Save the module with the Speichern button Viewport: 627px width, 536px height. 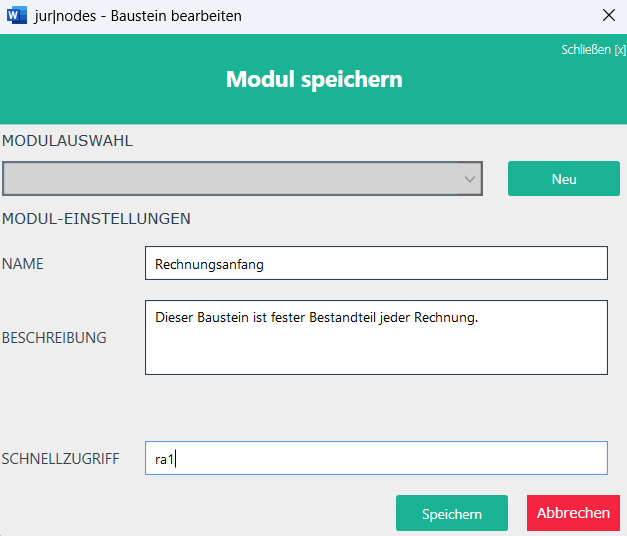click(x=451, y=514)
